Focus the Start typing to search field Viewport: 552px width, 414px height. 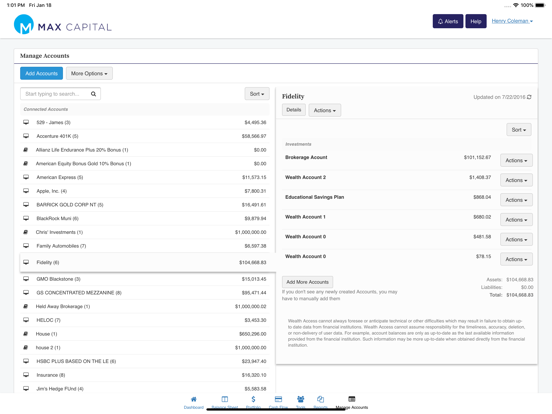point(61,94)
